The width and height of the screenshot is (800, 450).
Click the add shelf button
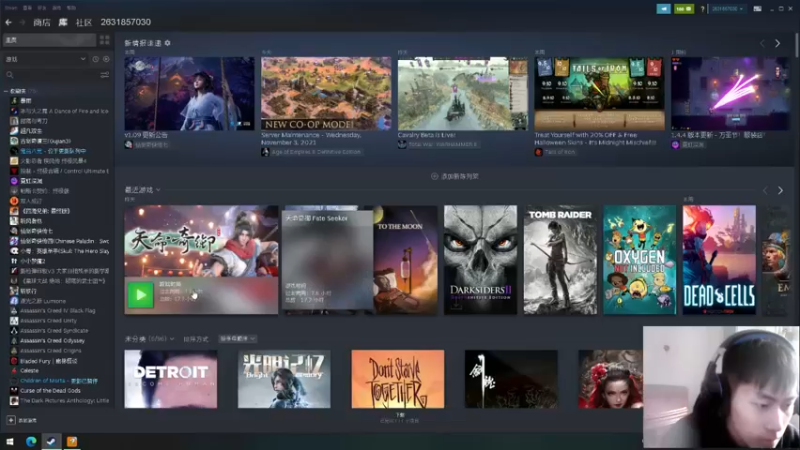(x=455, y=177)
